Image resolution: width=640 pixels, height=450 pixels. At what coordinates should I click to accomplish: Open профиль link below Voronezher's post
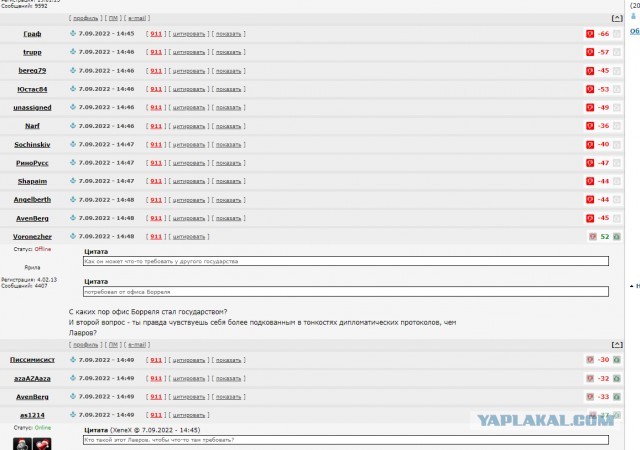[x=86, y=345]
